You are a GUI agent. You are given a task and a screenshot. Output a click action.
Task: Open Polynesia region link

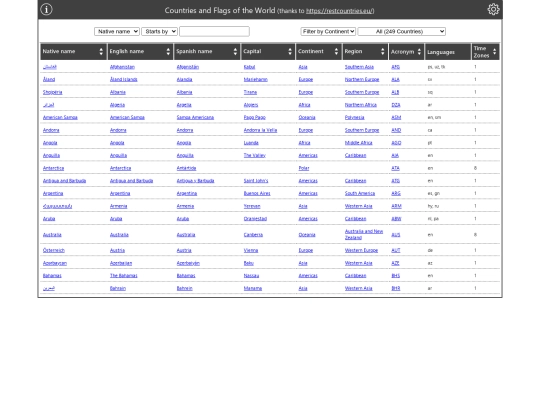tap(355, 117)
